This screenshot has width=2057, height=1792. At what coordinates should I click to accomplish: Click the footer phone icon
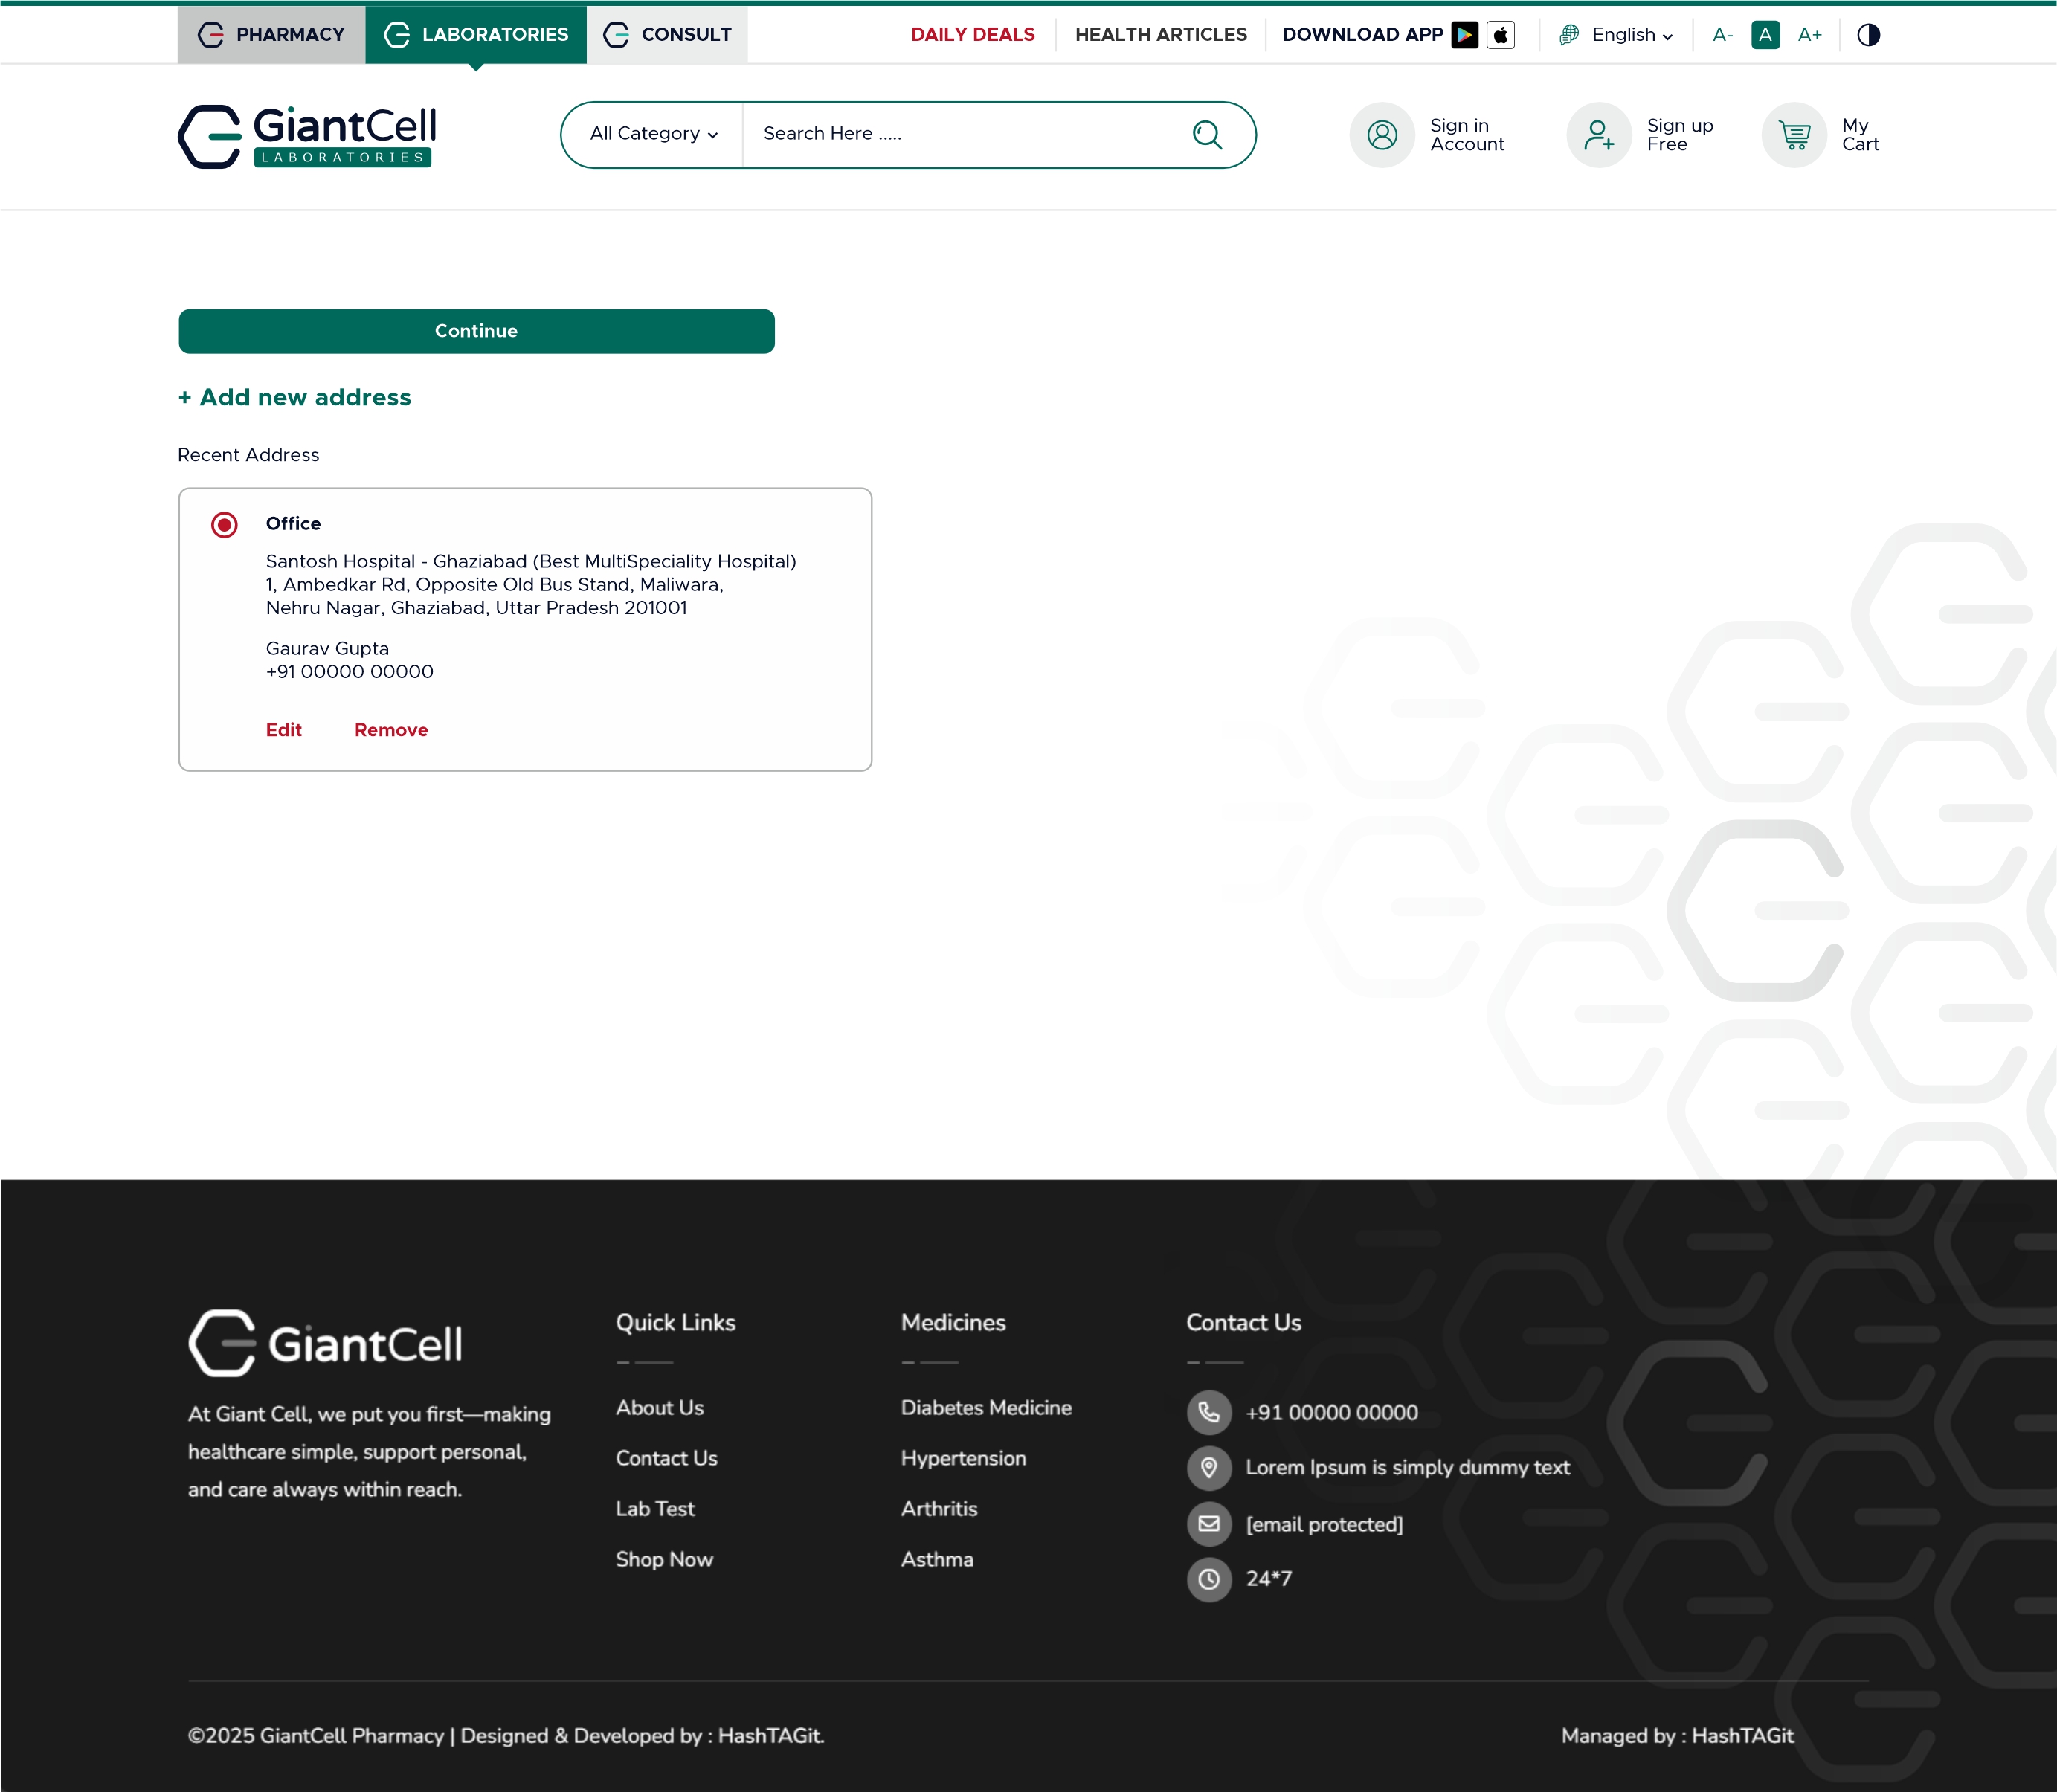1209,1412
